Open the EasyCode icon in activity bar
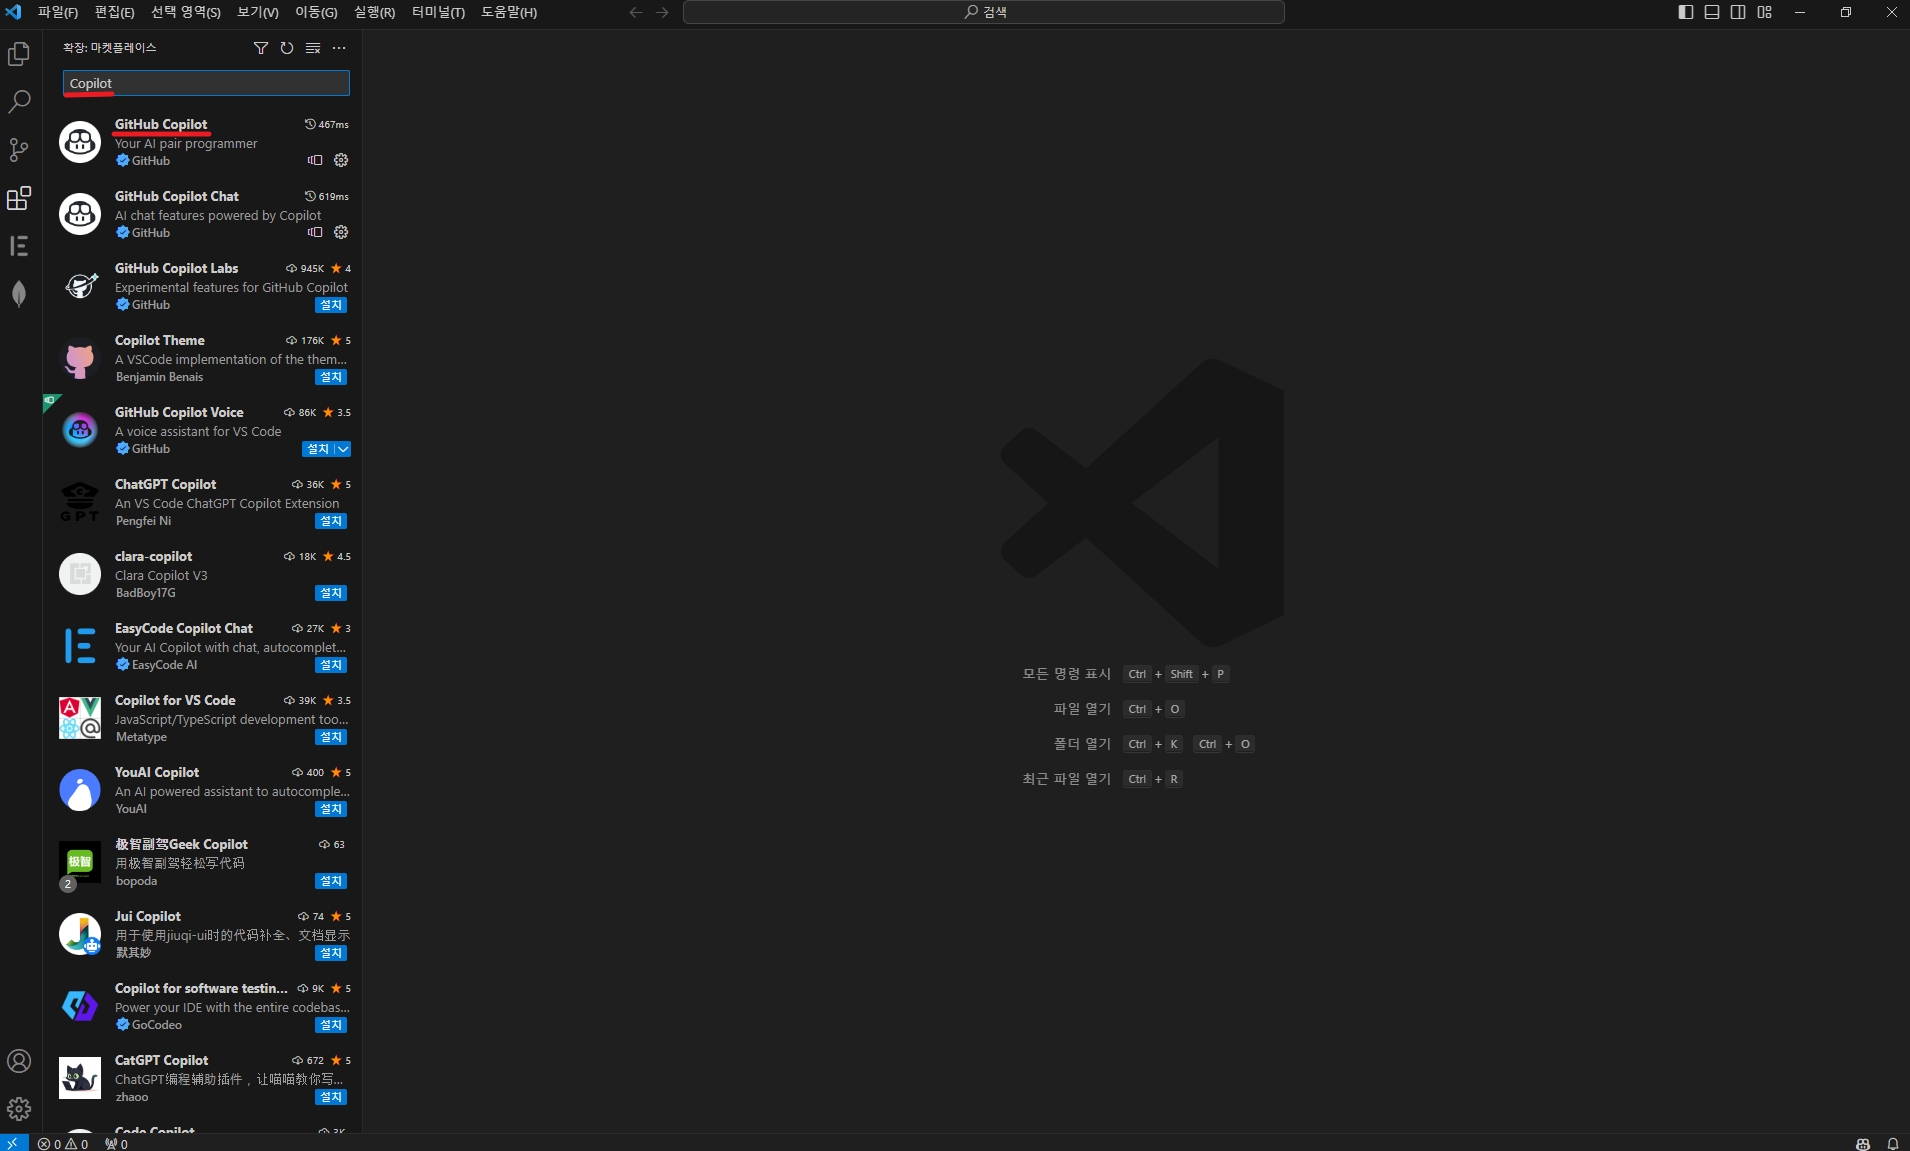 click(19, 246)
